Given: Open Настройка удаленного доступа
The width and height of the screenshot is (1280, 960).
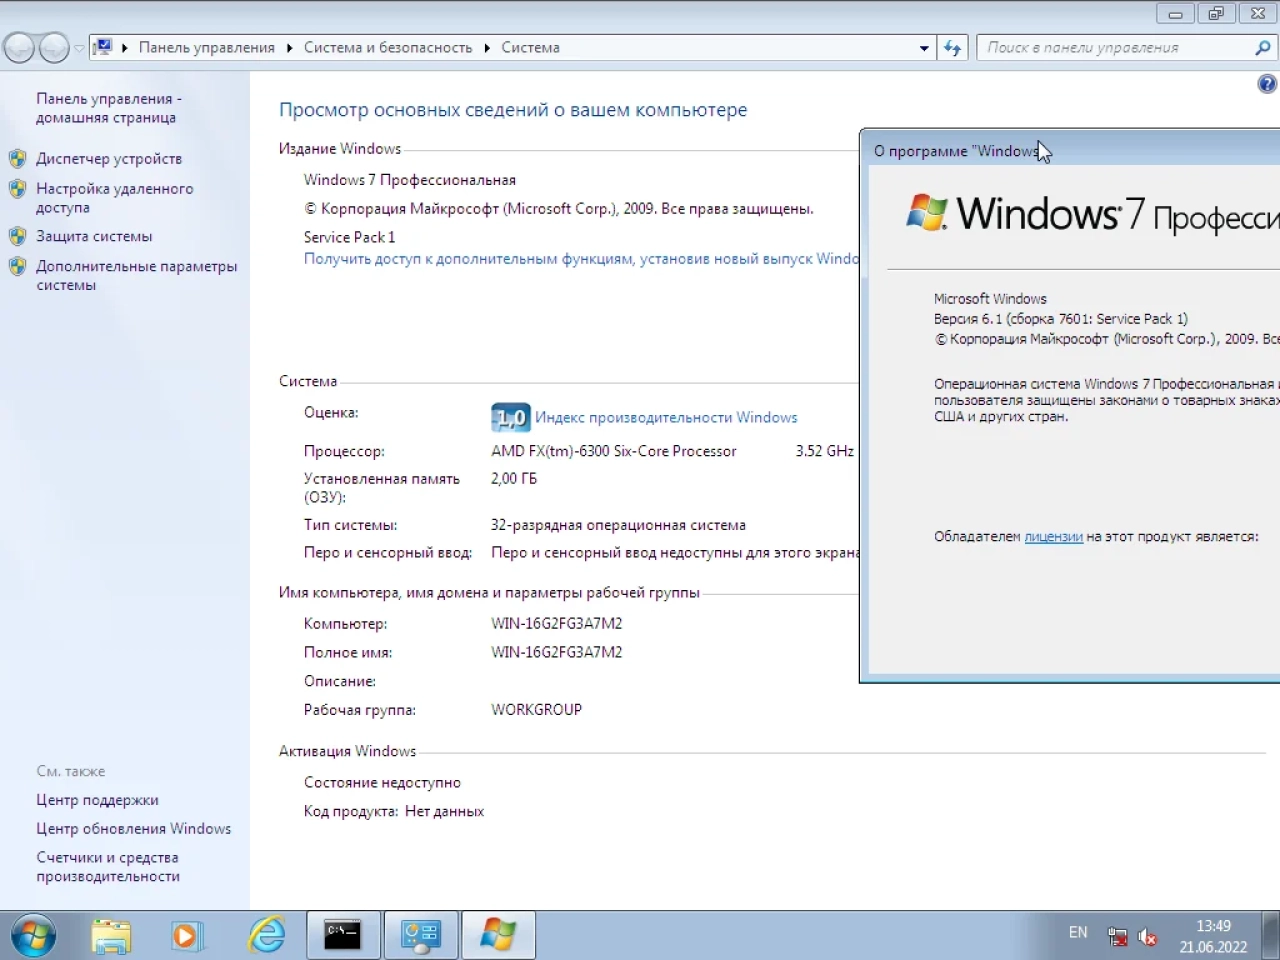Looking at the screenshot, I should tap(115, 198).
